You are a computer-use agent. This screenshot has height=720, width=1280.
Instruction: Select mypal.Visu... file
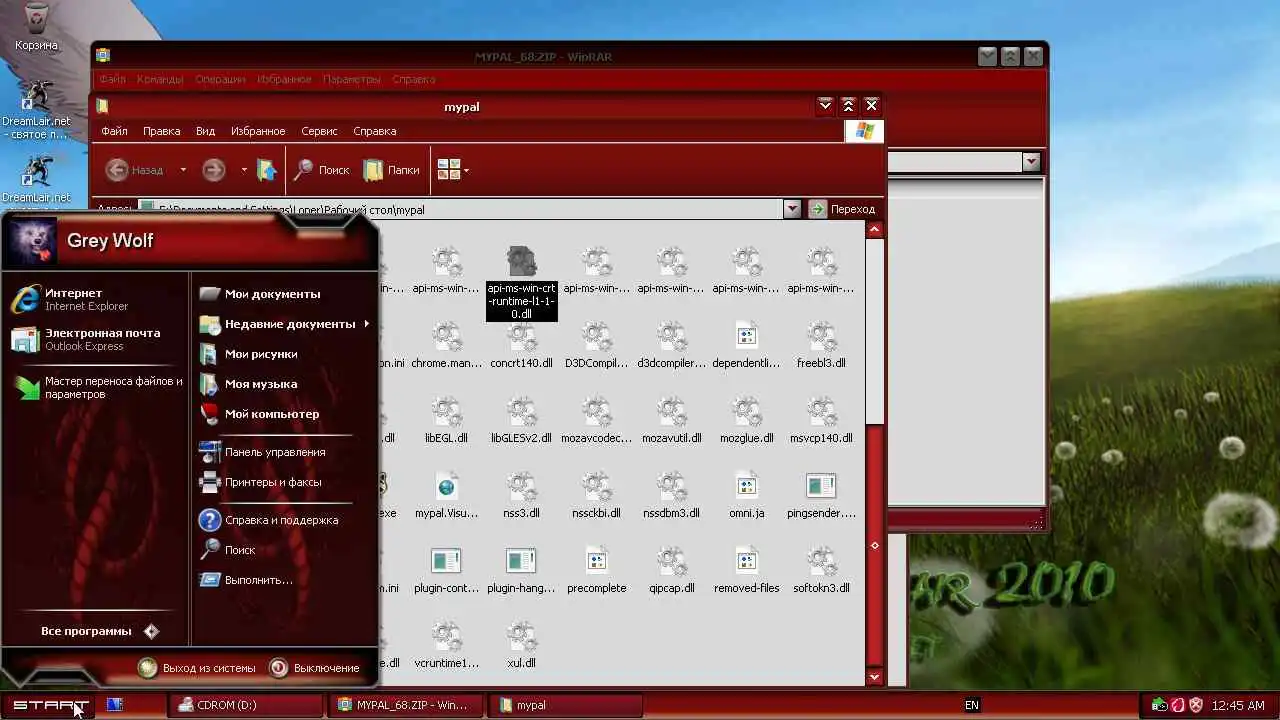pos(446,495)
